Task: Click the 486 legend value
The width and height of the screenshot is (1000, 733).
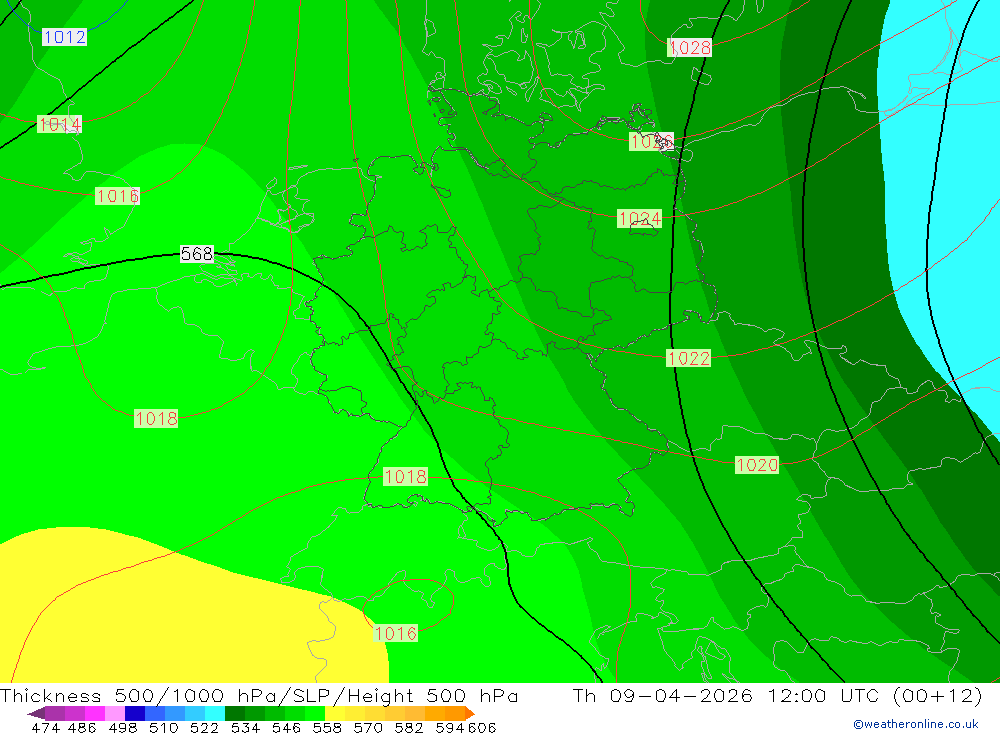Action: (x=82, y=727)
